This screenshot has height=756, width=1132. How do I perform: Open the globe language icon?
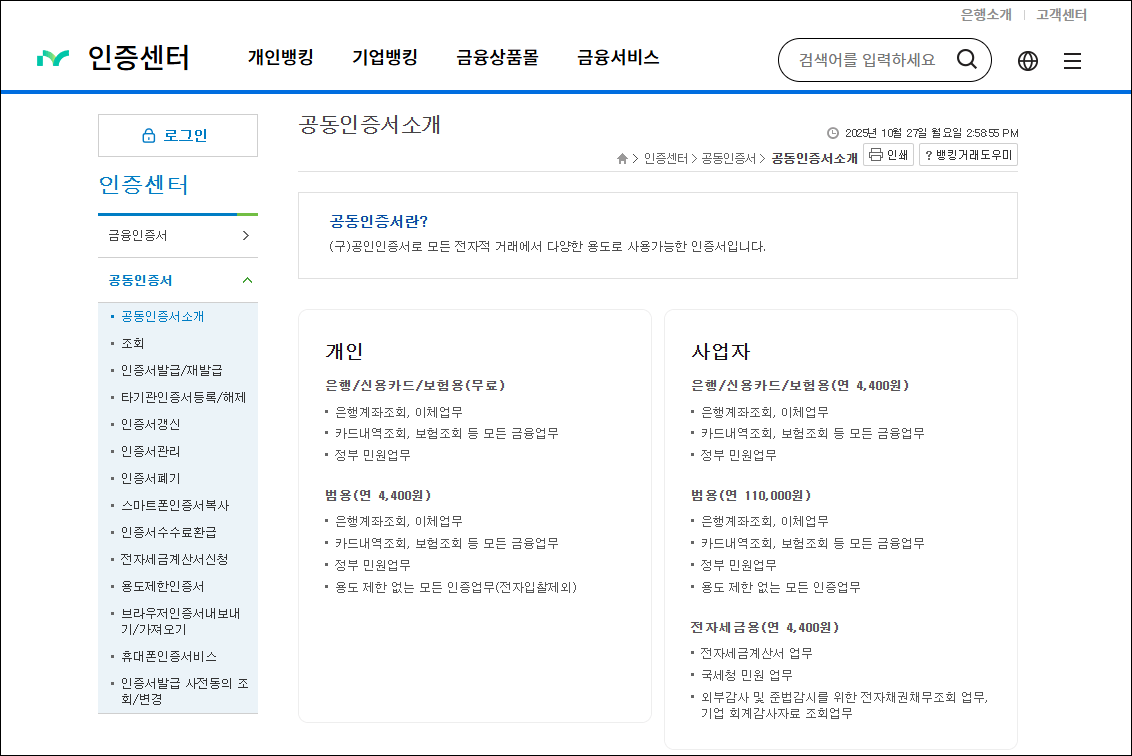(1028, 60)
